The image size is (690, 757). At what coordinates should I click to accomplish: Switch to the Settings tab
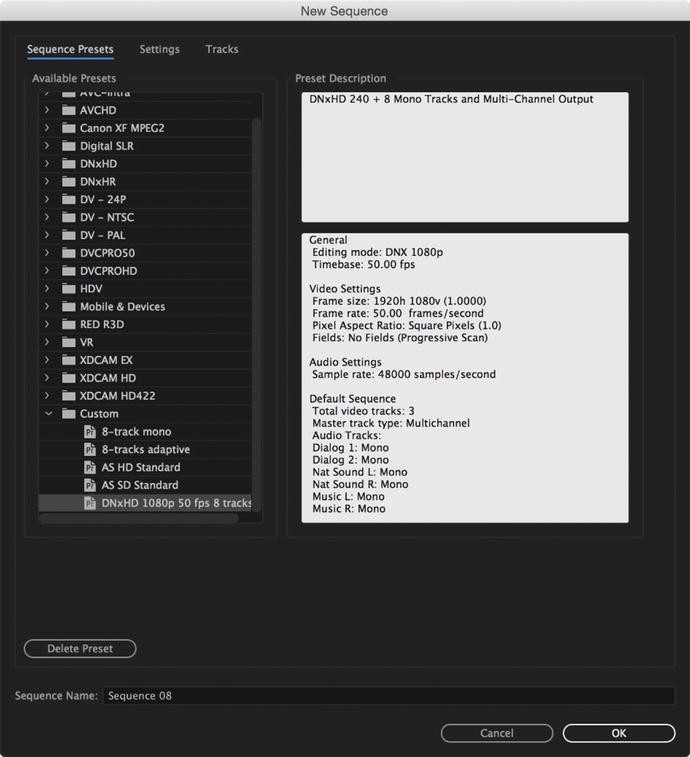(159, 49)
